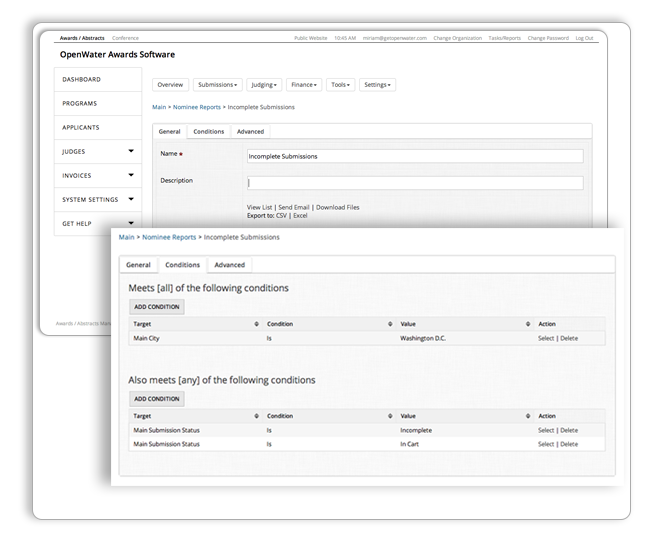
Task: Click Add Condition under Also meets [any]
Action: click(x=157, y=399)
